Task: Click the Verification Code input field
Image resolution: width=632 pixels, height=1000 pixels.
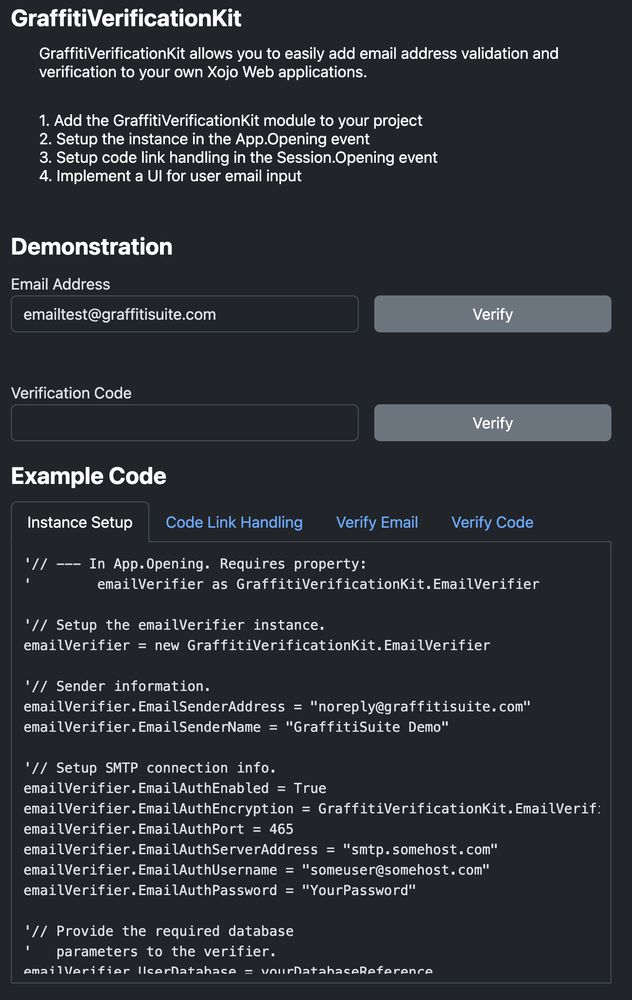Action: point(185,423)
